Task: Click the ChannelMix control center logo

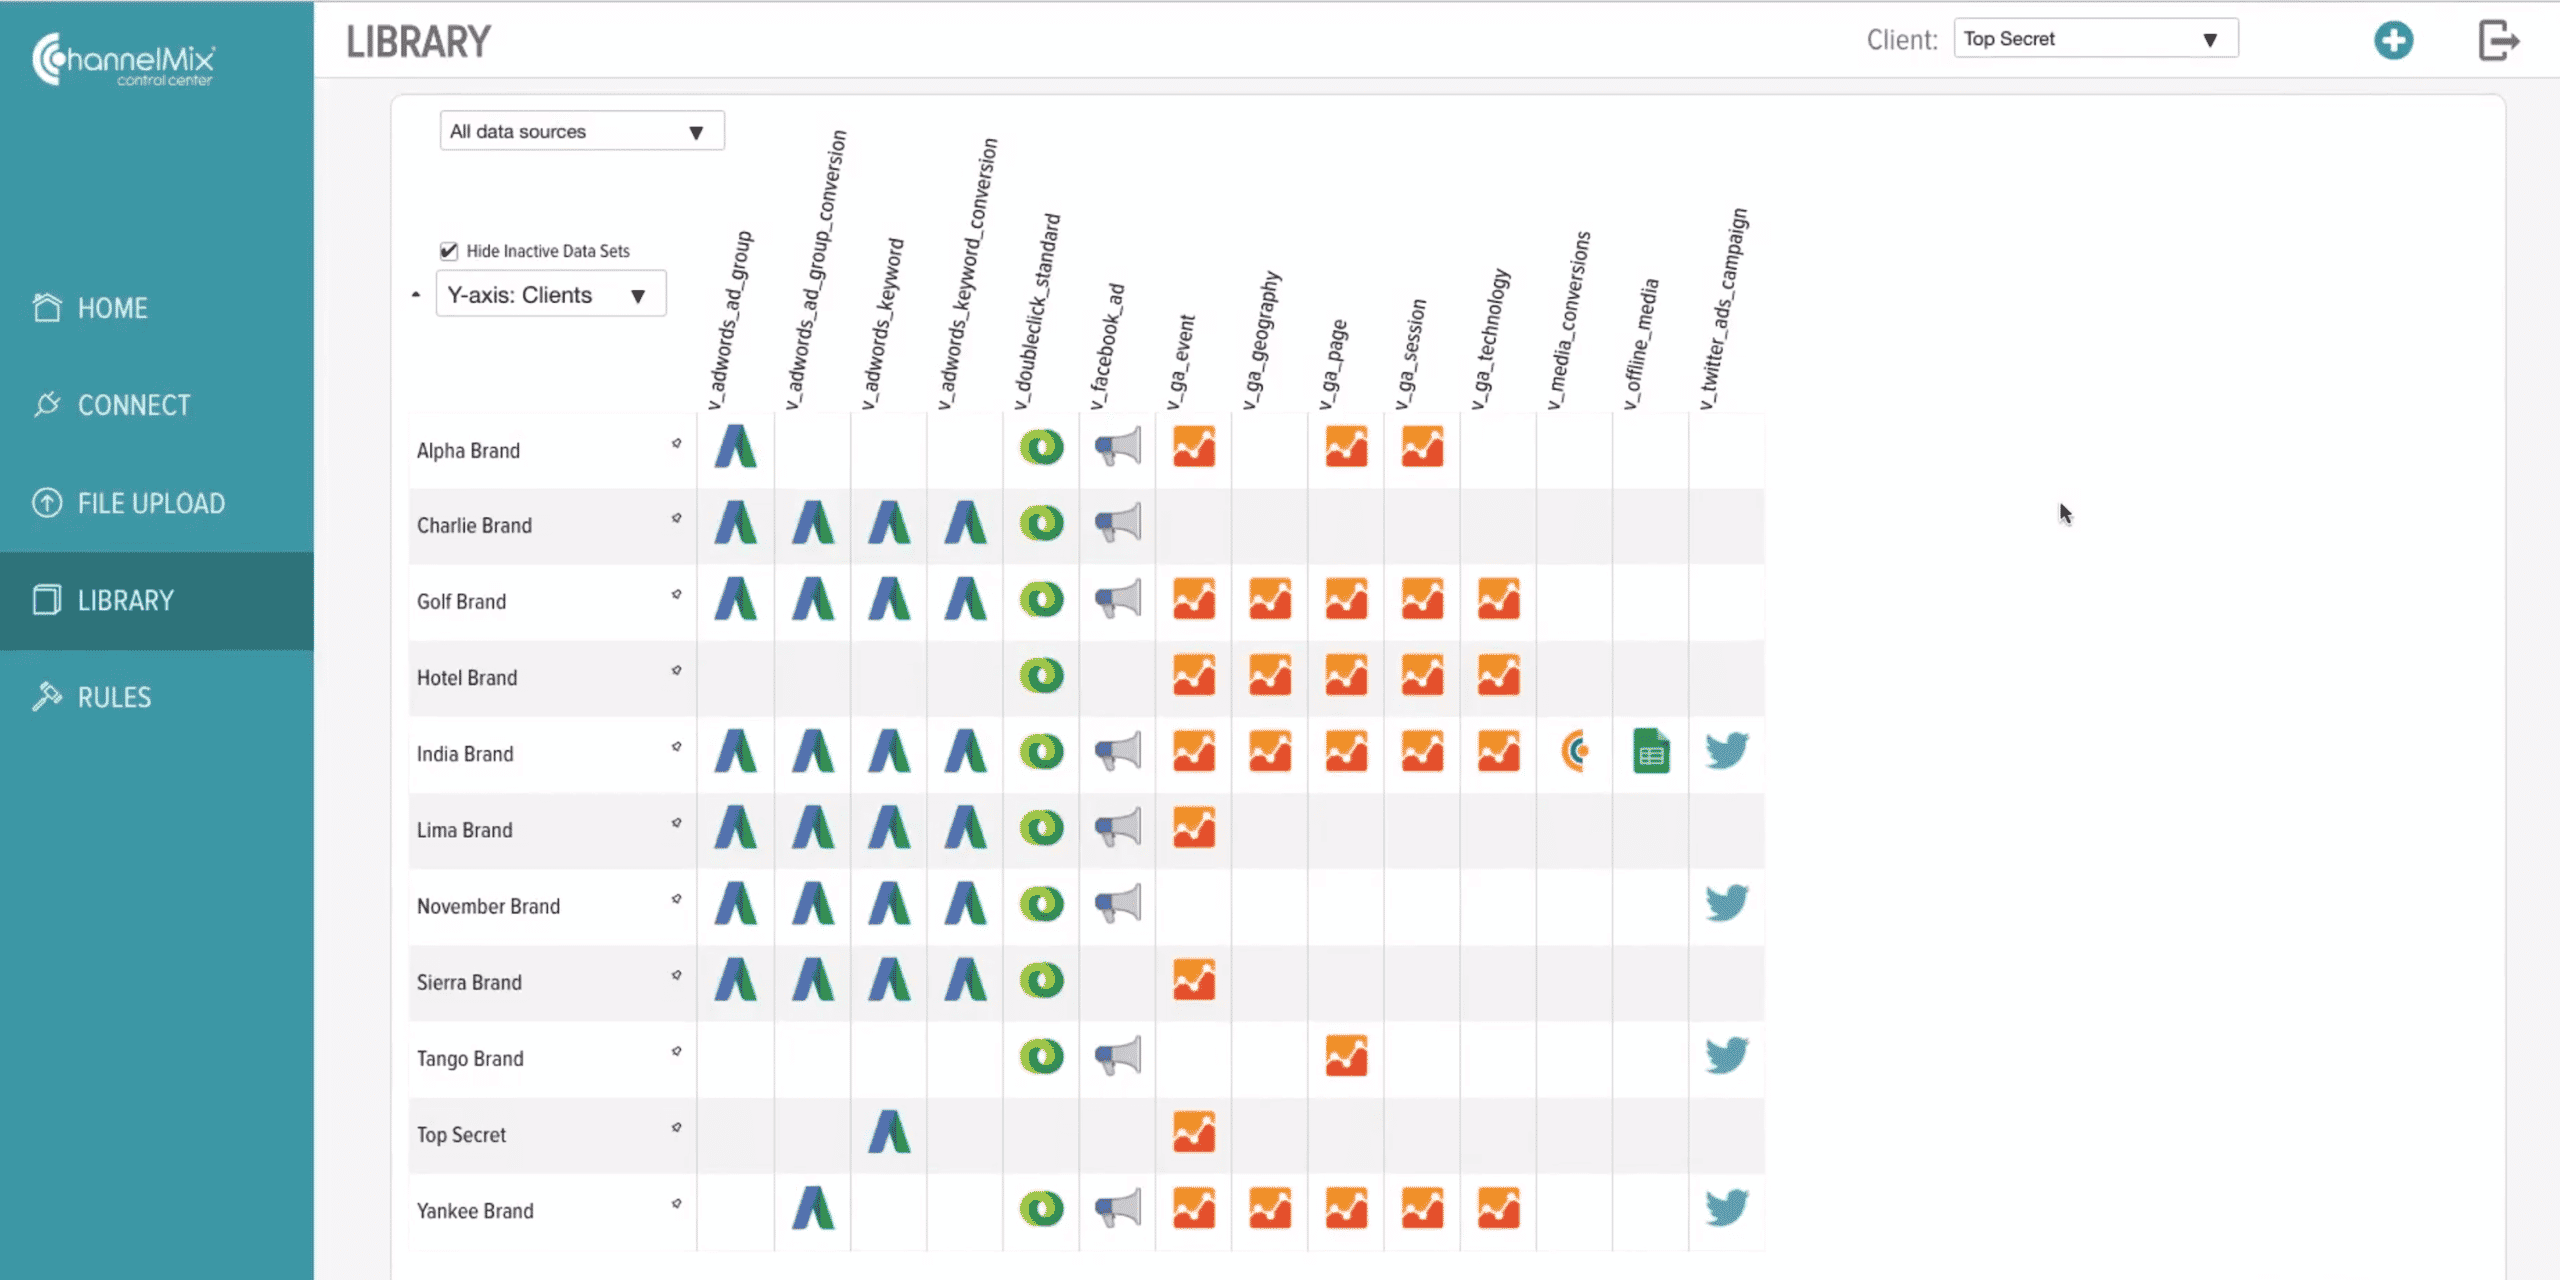Action: tap(123, 60)
